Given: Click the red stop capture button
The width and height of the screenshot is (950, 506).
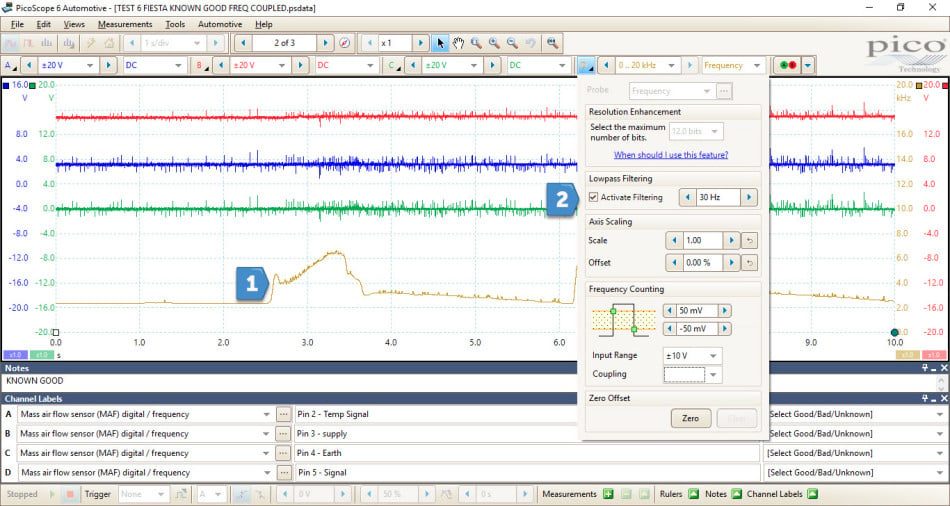Looking at the screenshot, I should (x=70, y=494).
